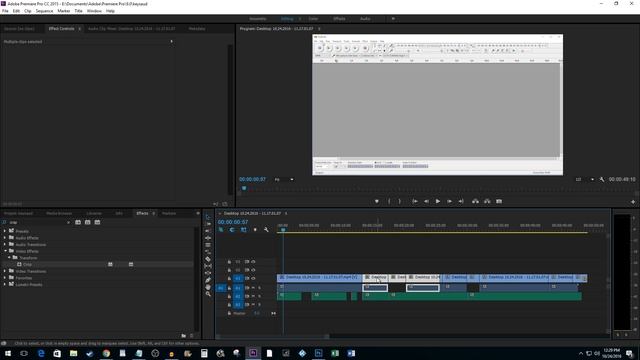Switch to the Color workspace

coord(313,19)
